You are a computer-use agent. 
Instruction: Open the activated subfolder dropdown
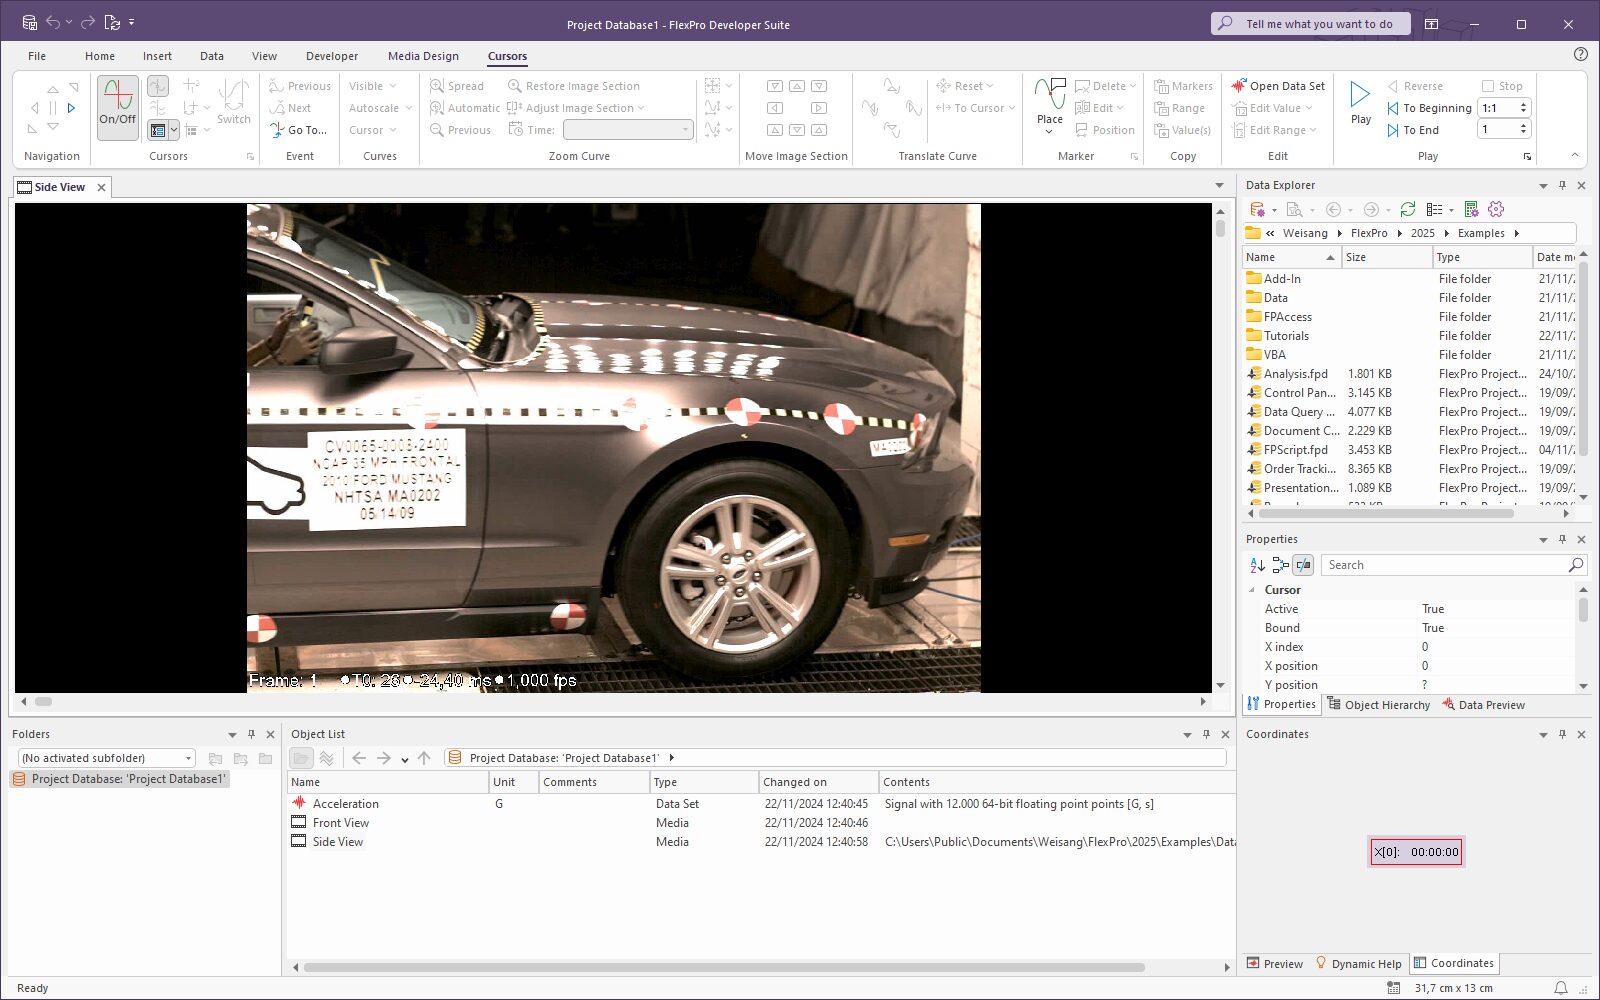(188, 758)
